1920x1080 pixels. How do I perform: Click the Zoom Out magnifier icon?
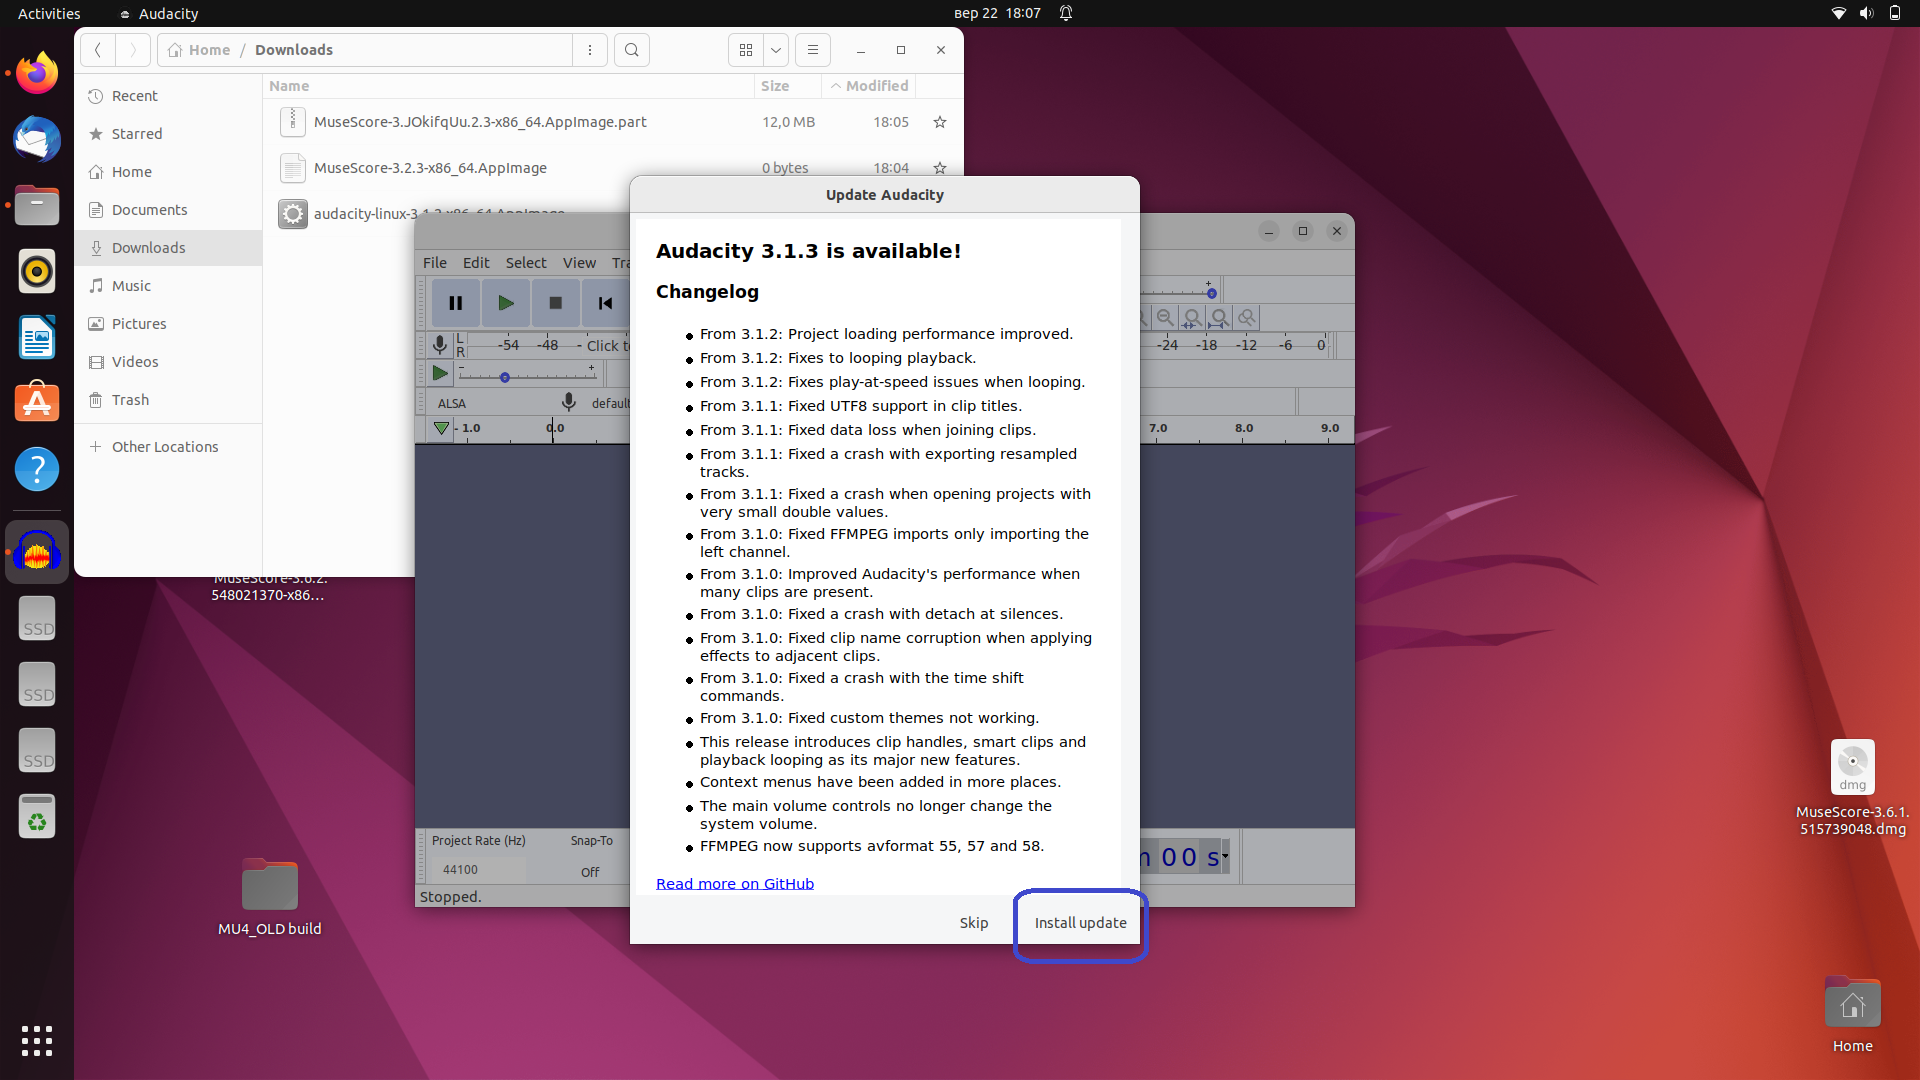(1165, 318)
